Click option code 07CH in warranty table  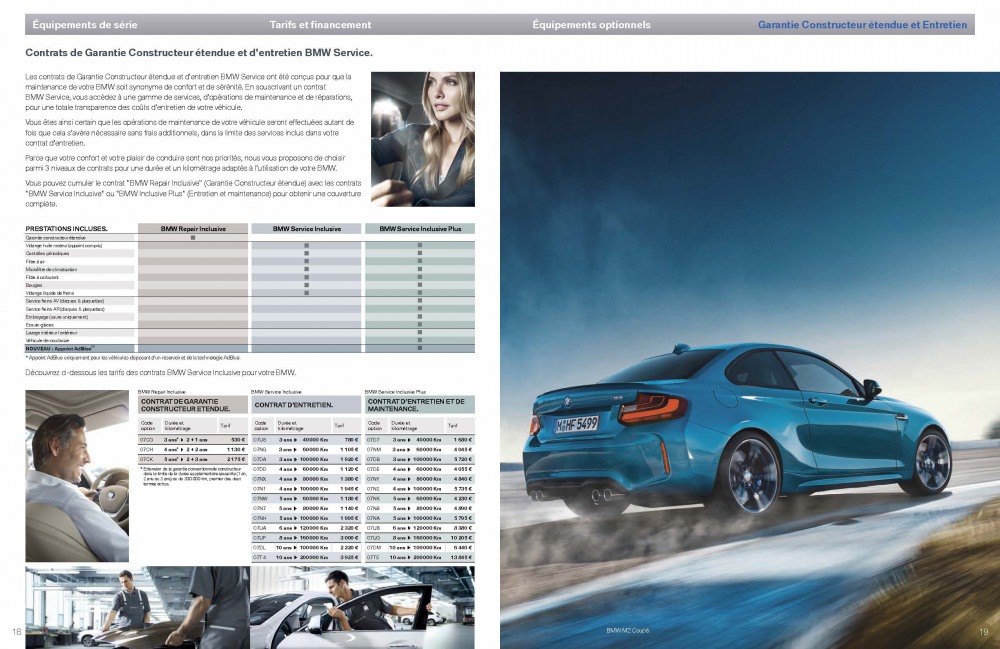(147, 449)
